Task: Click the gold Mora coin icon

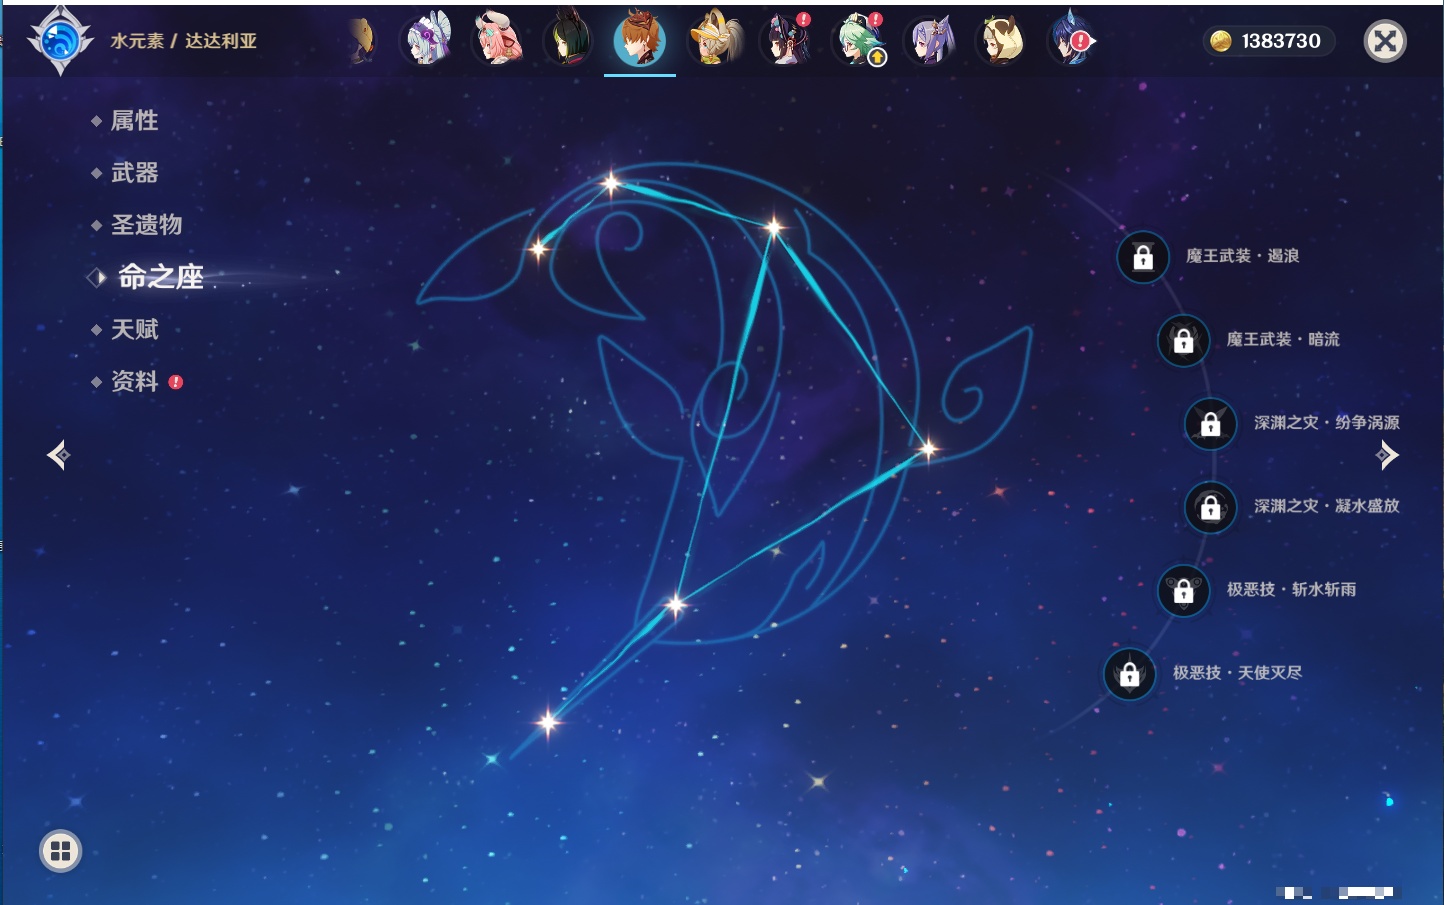Action: click(x=1221, y=41)
